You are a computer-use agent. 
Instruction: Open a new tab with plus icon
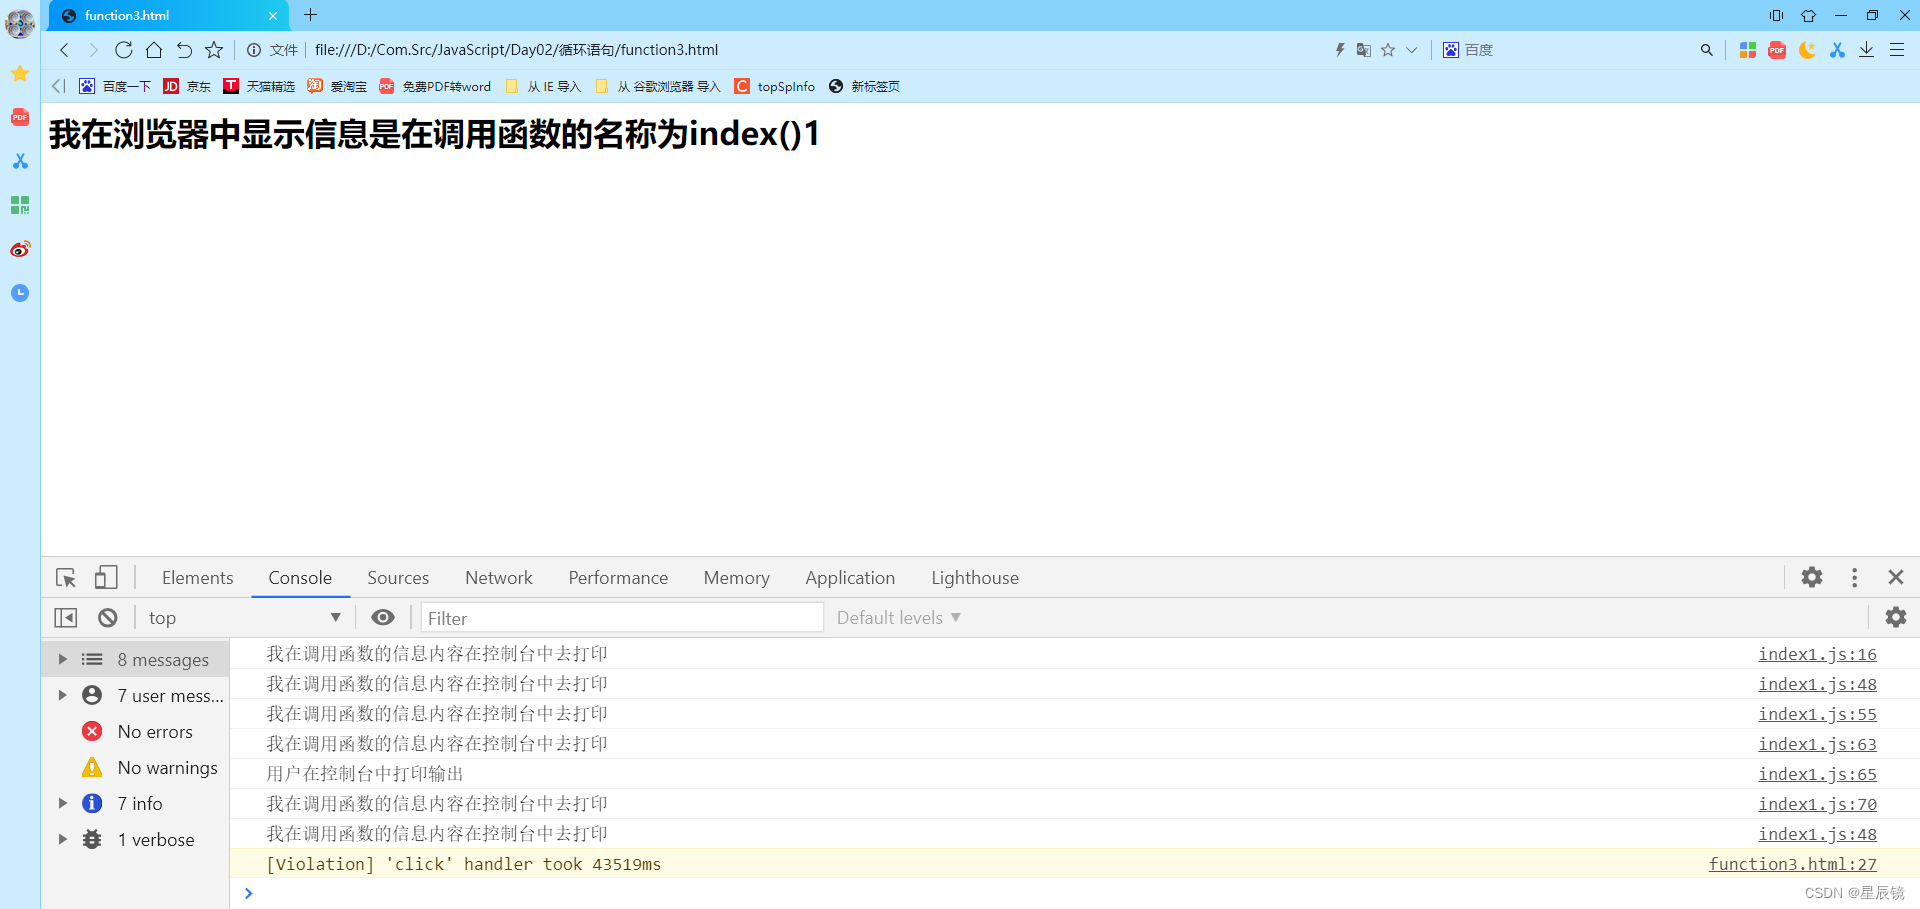pos(311,15)
